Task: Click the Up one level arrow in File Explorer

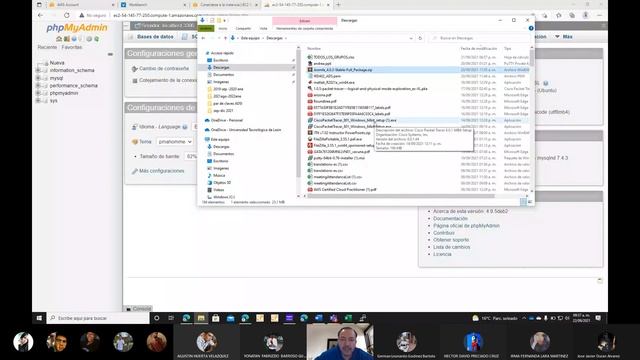Action: [225, 38]
